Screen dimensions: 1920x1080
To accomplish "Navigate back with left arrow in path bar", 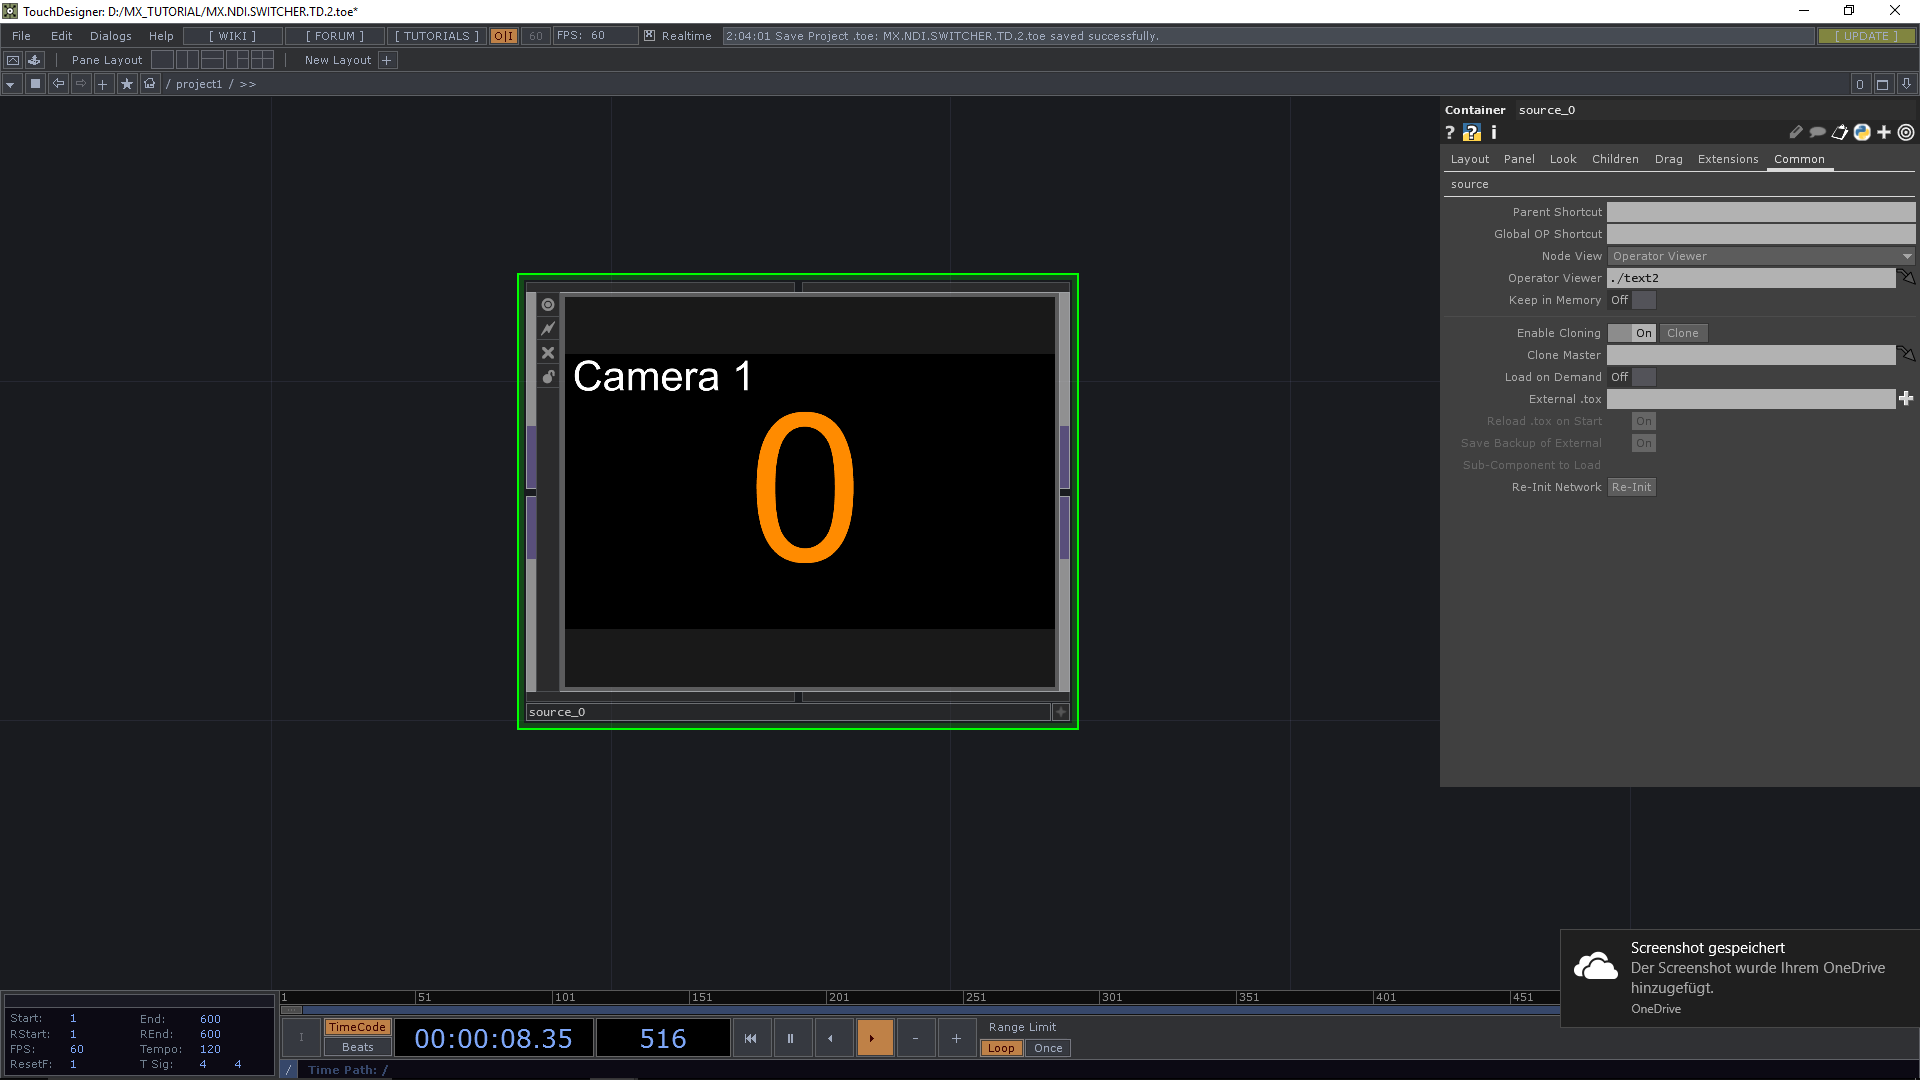I will [x=58, y=84].
